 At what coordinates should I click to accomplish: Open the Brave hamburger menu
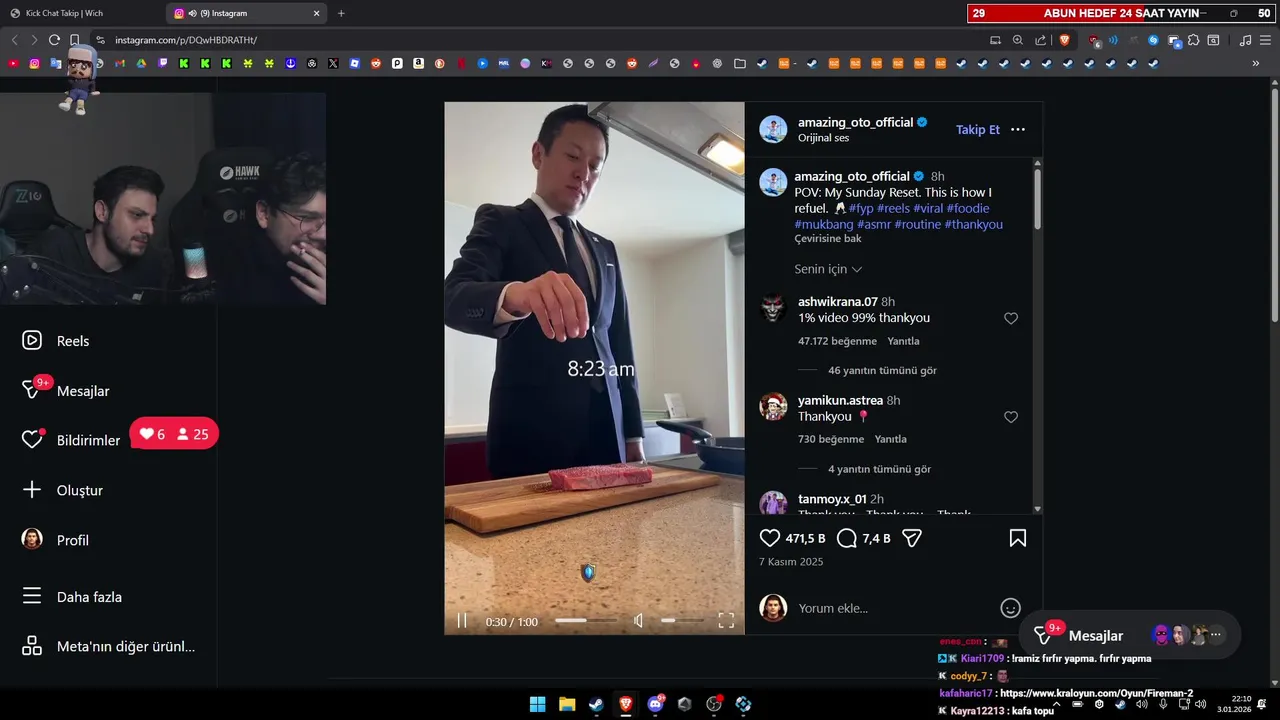pyautogui.click(x=1265, y=40)
